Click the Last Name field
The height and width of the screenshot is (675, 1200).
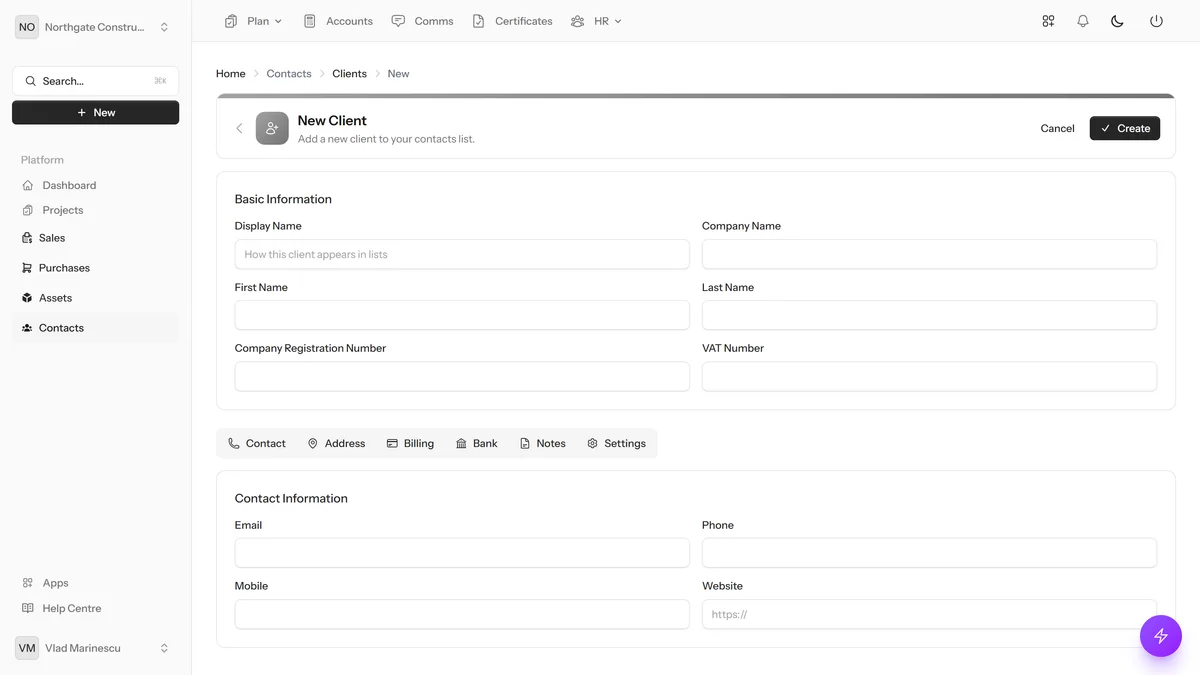click(929, 315)
